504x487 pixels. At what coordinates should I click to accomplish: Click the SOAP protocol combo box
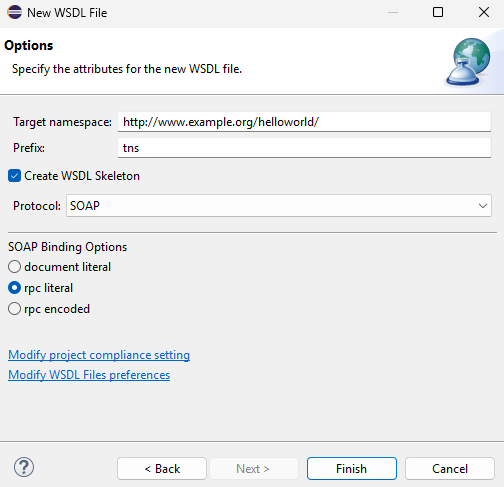tap(279, 206)
